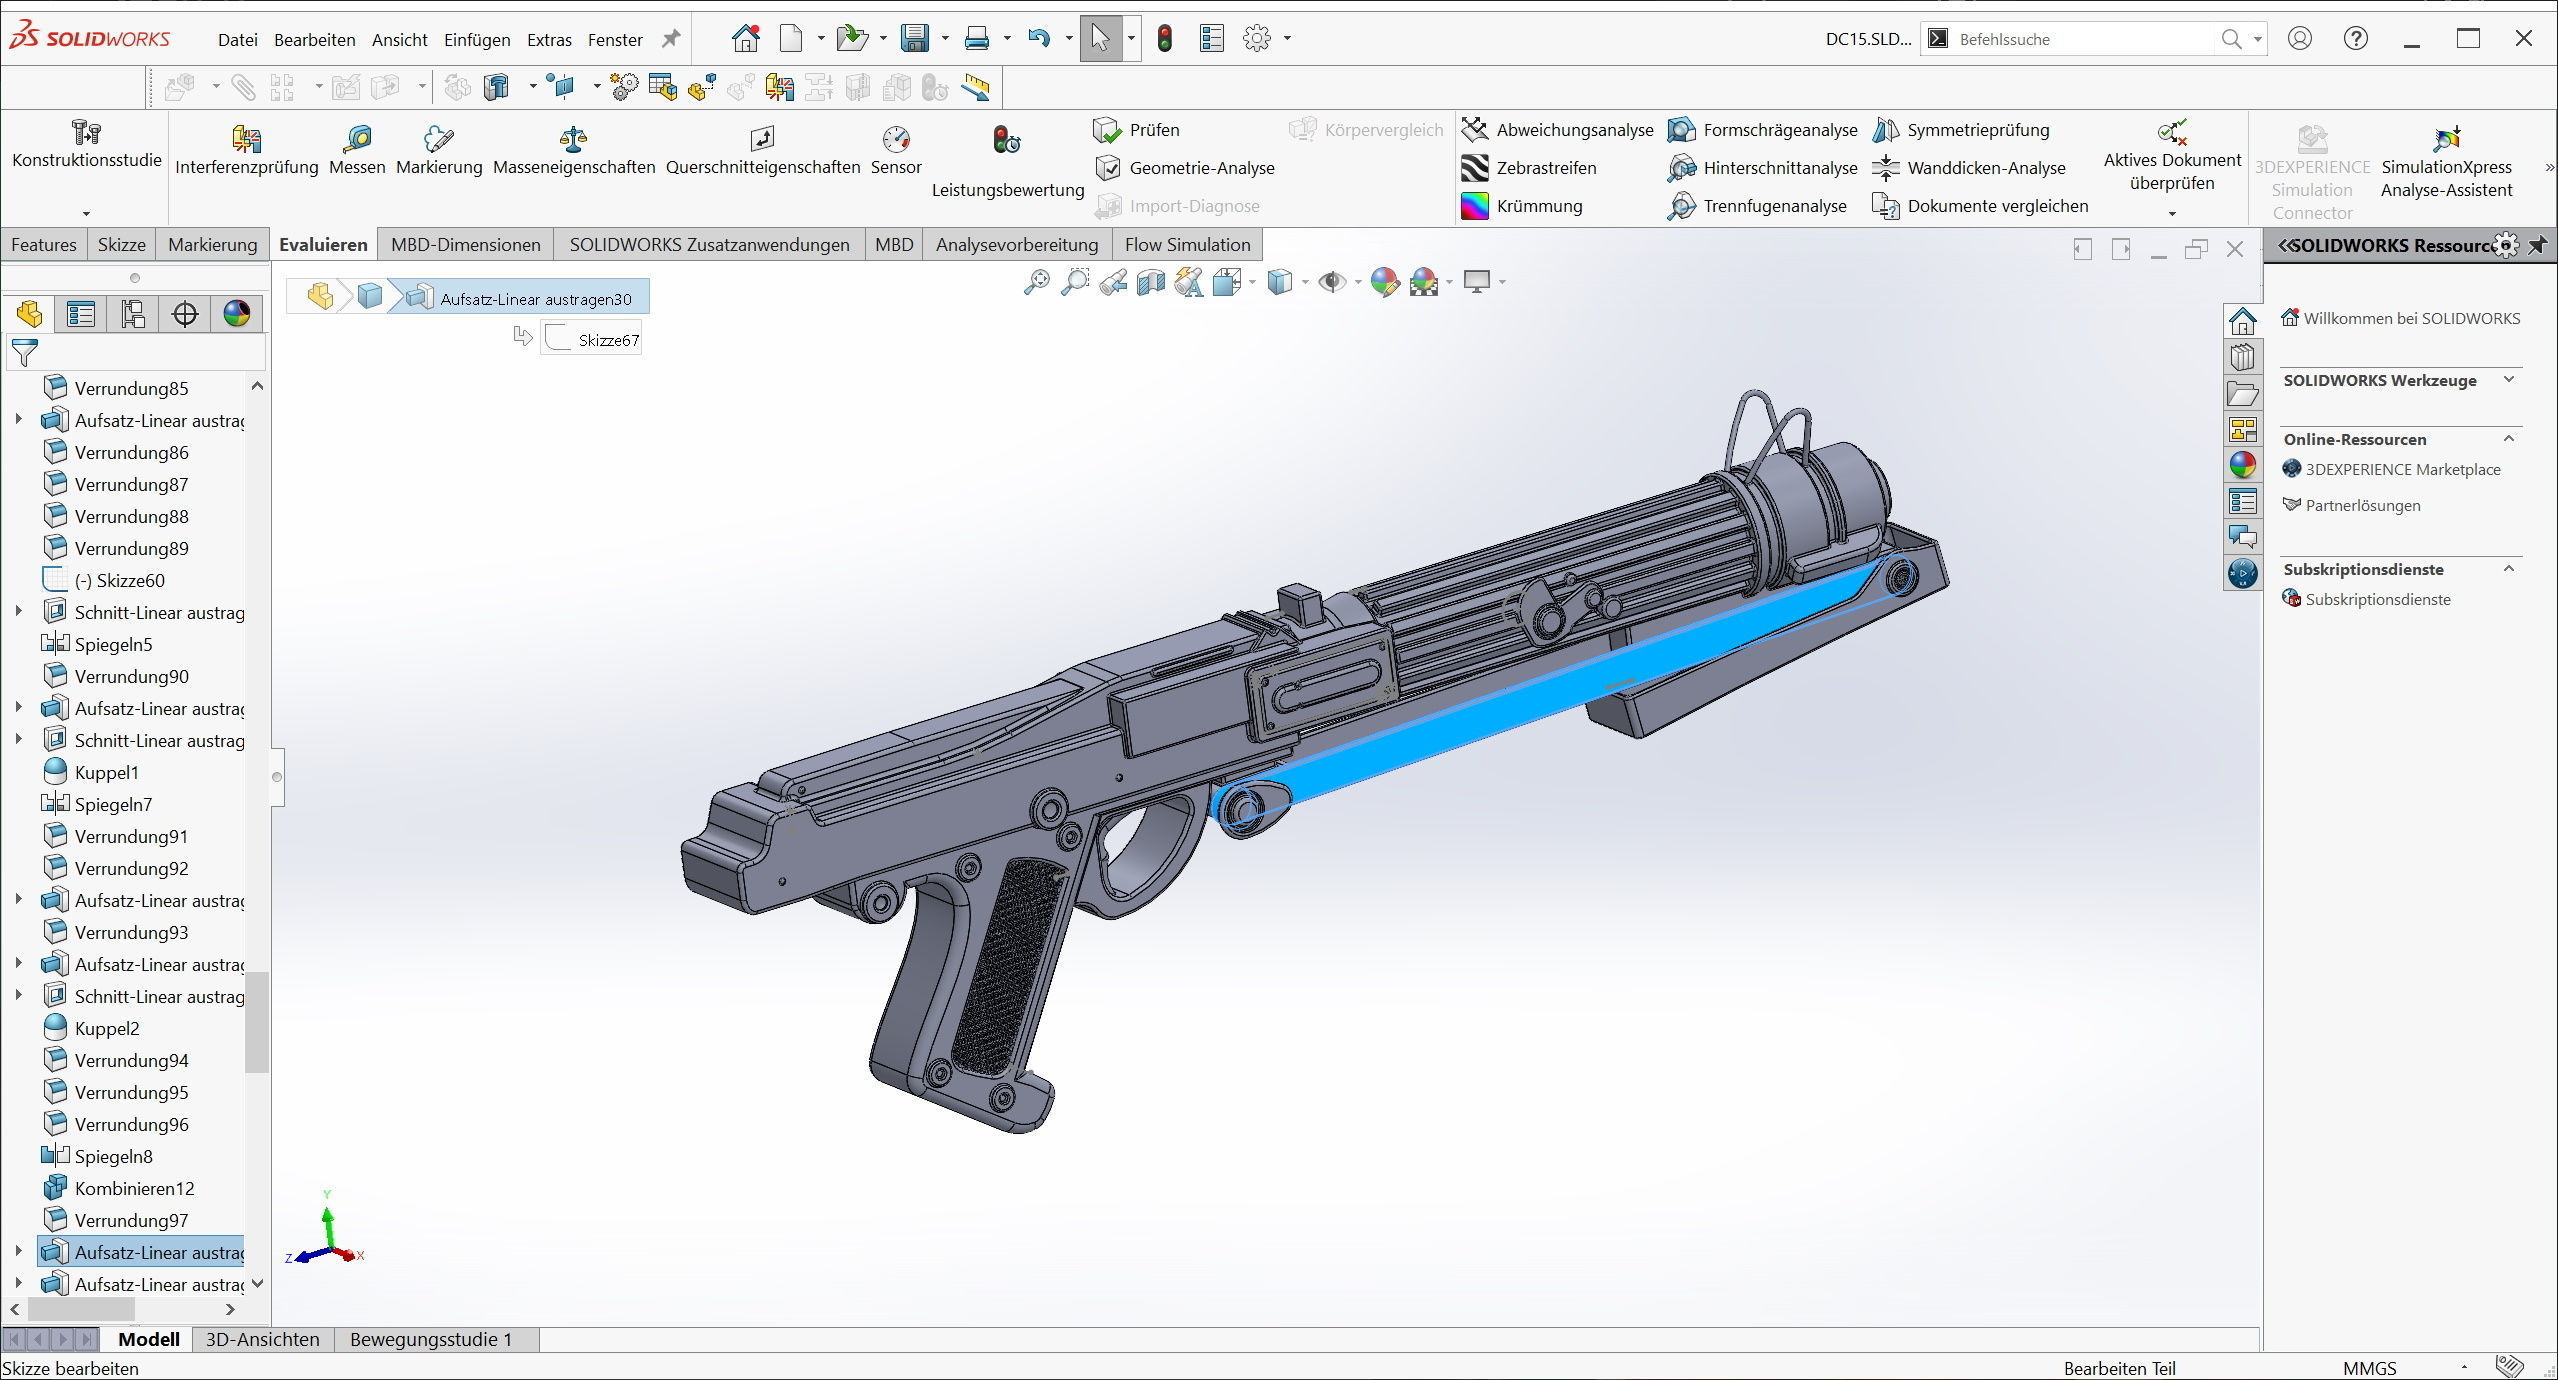Open the Konstruktionsstudie dropdown arrow
The height and width of the screenshot is (1380, 2558).
[86, 213]
